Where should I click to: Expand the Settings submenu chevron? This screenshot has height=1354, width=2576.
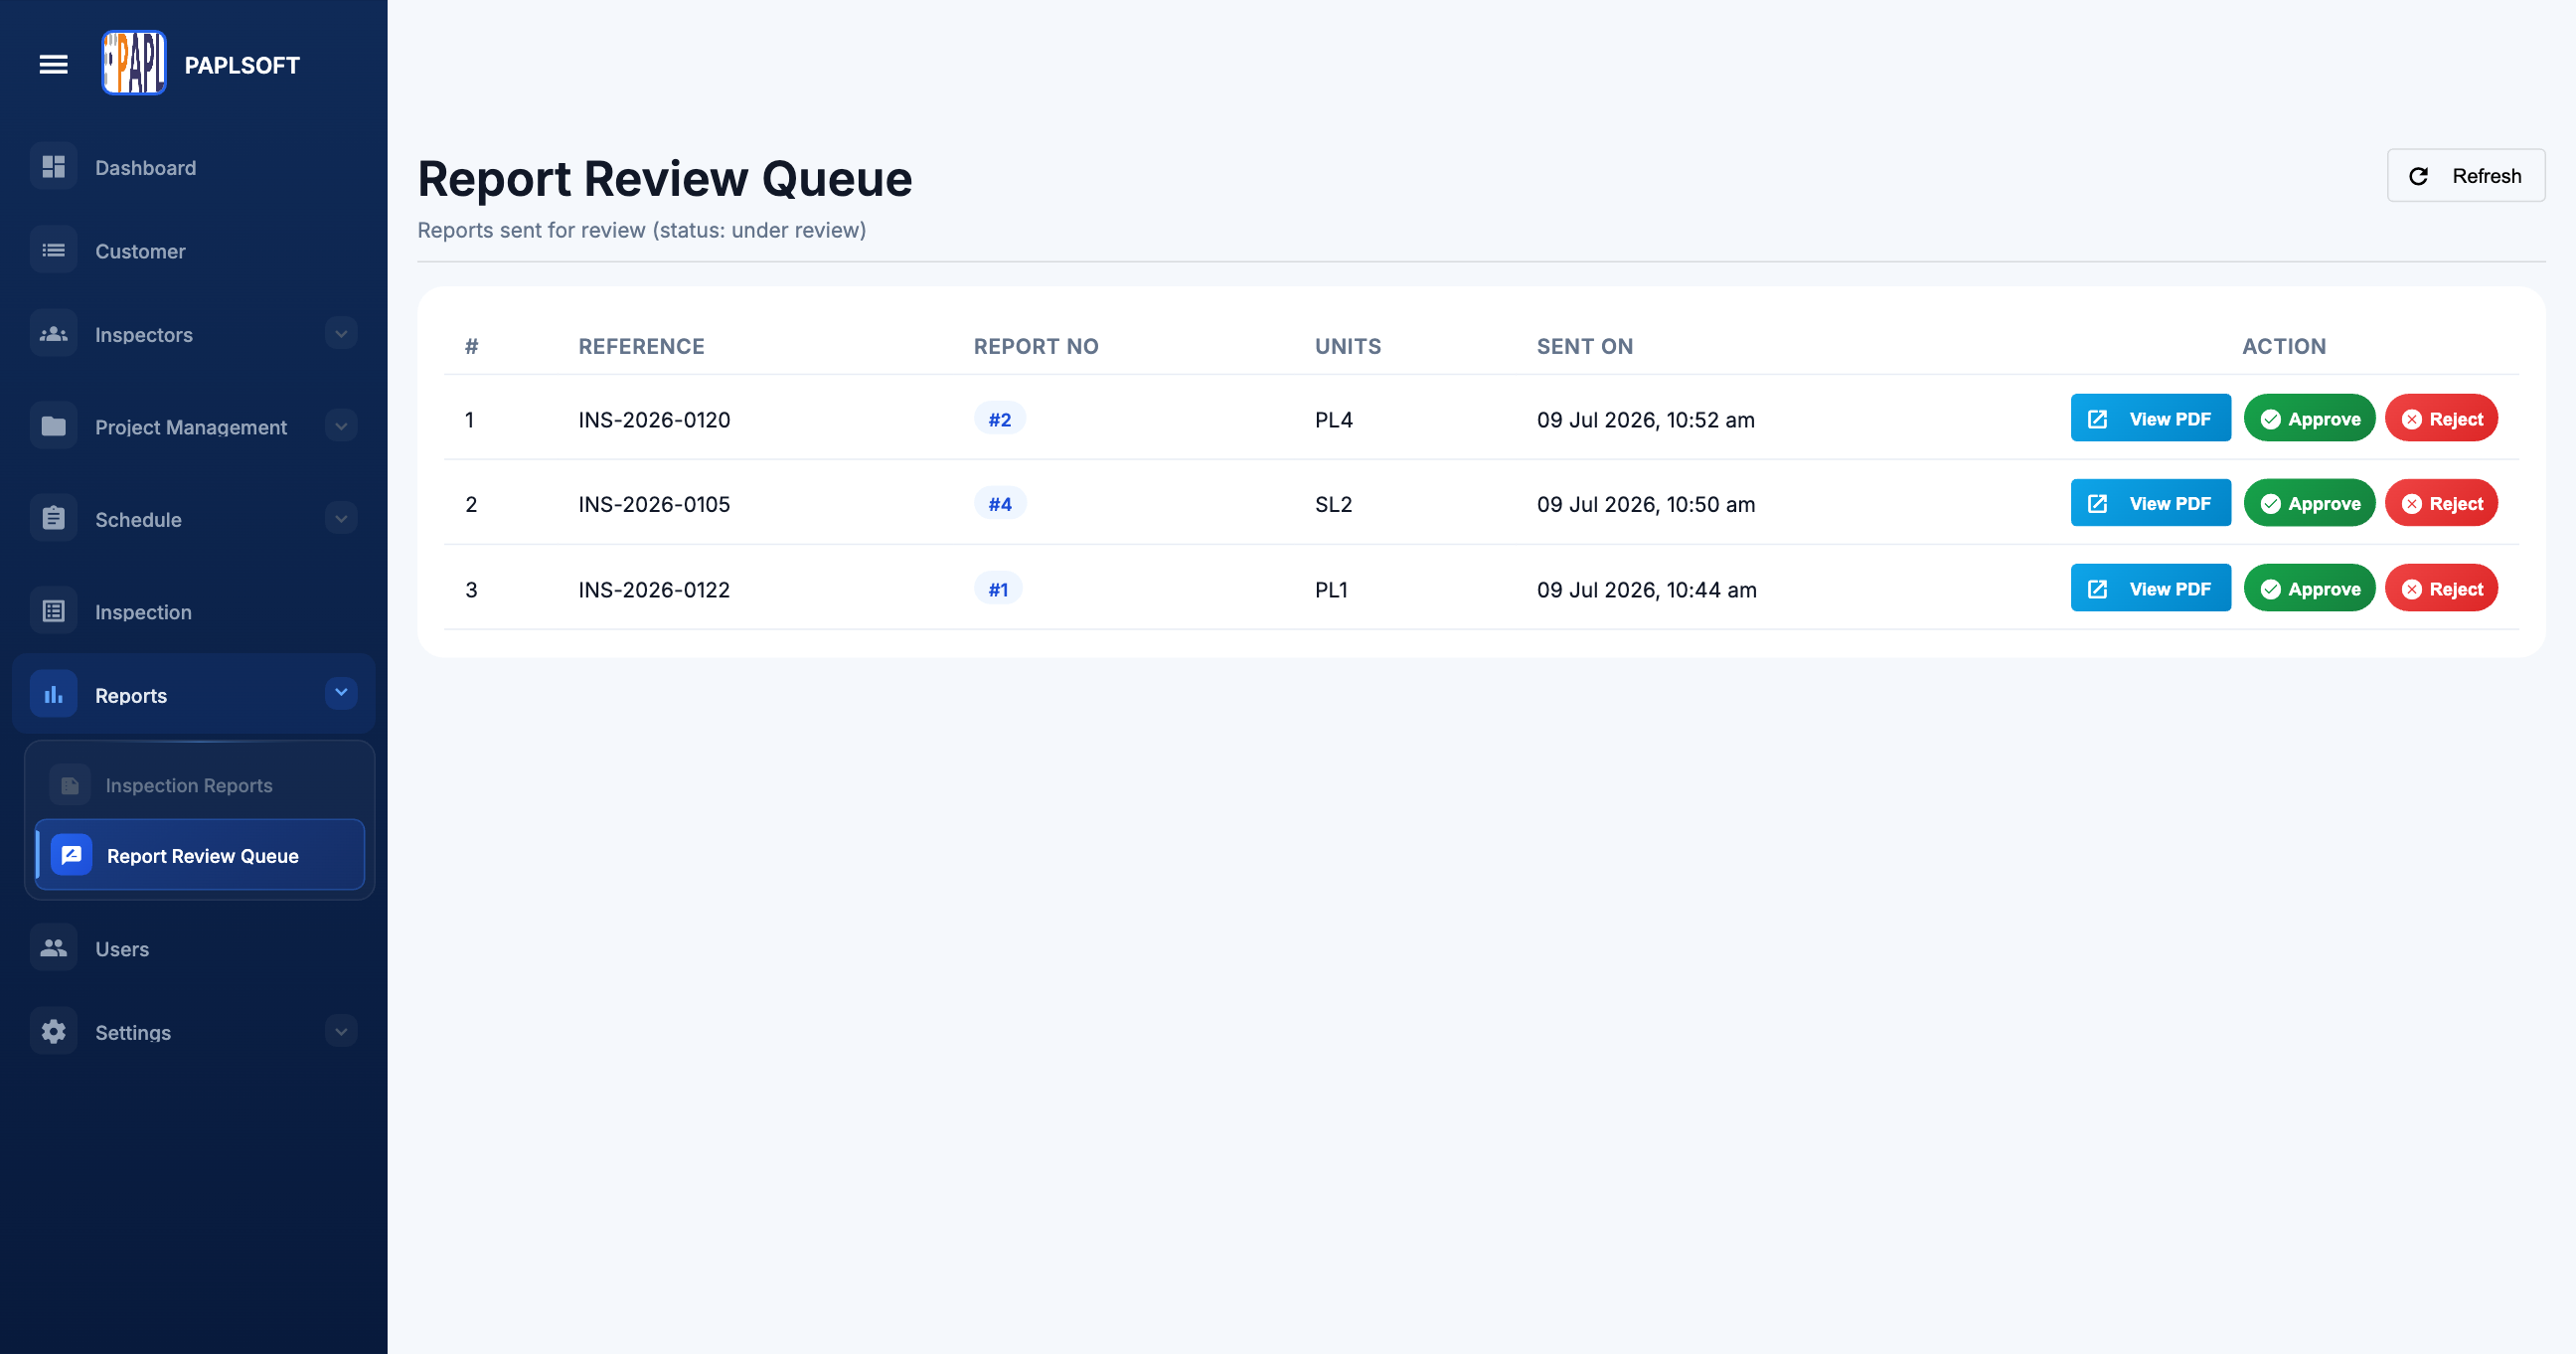[x=341, y=1032]
